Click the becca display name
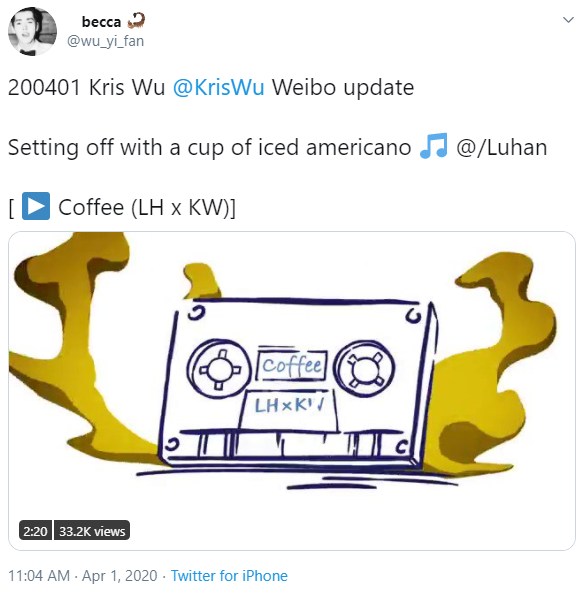The width and height of the screenshot is (579, 597). [x=101, y=22]
